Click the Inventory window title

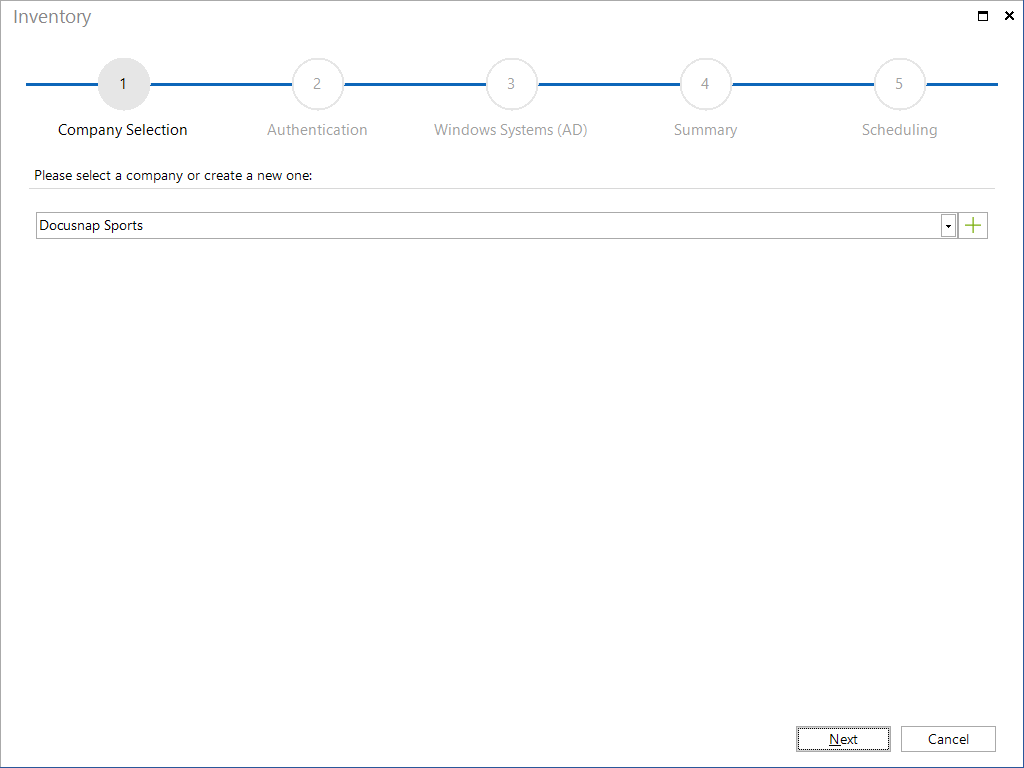coord(52,17)
